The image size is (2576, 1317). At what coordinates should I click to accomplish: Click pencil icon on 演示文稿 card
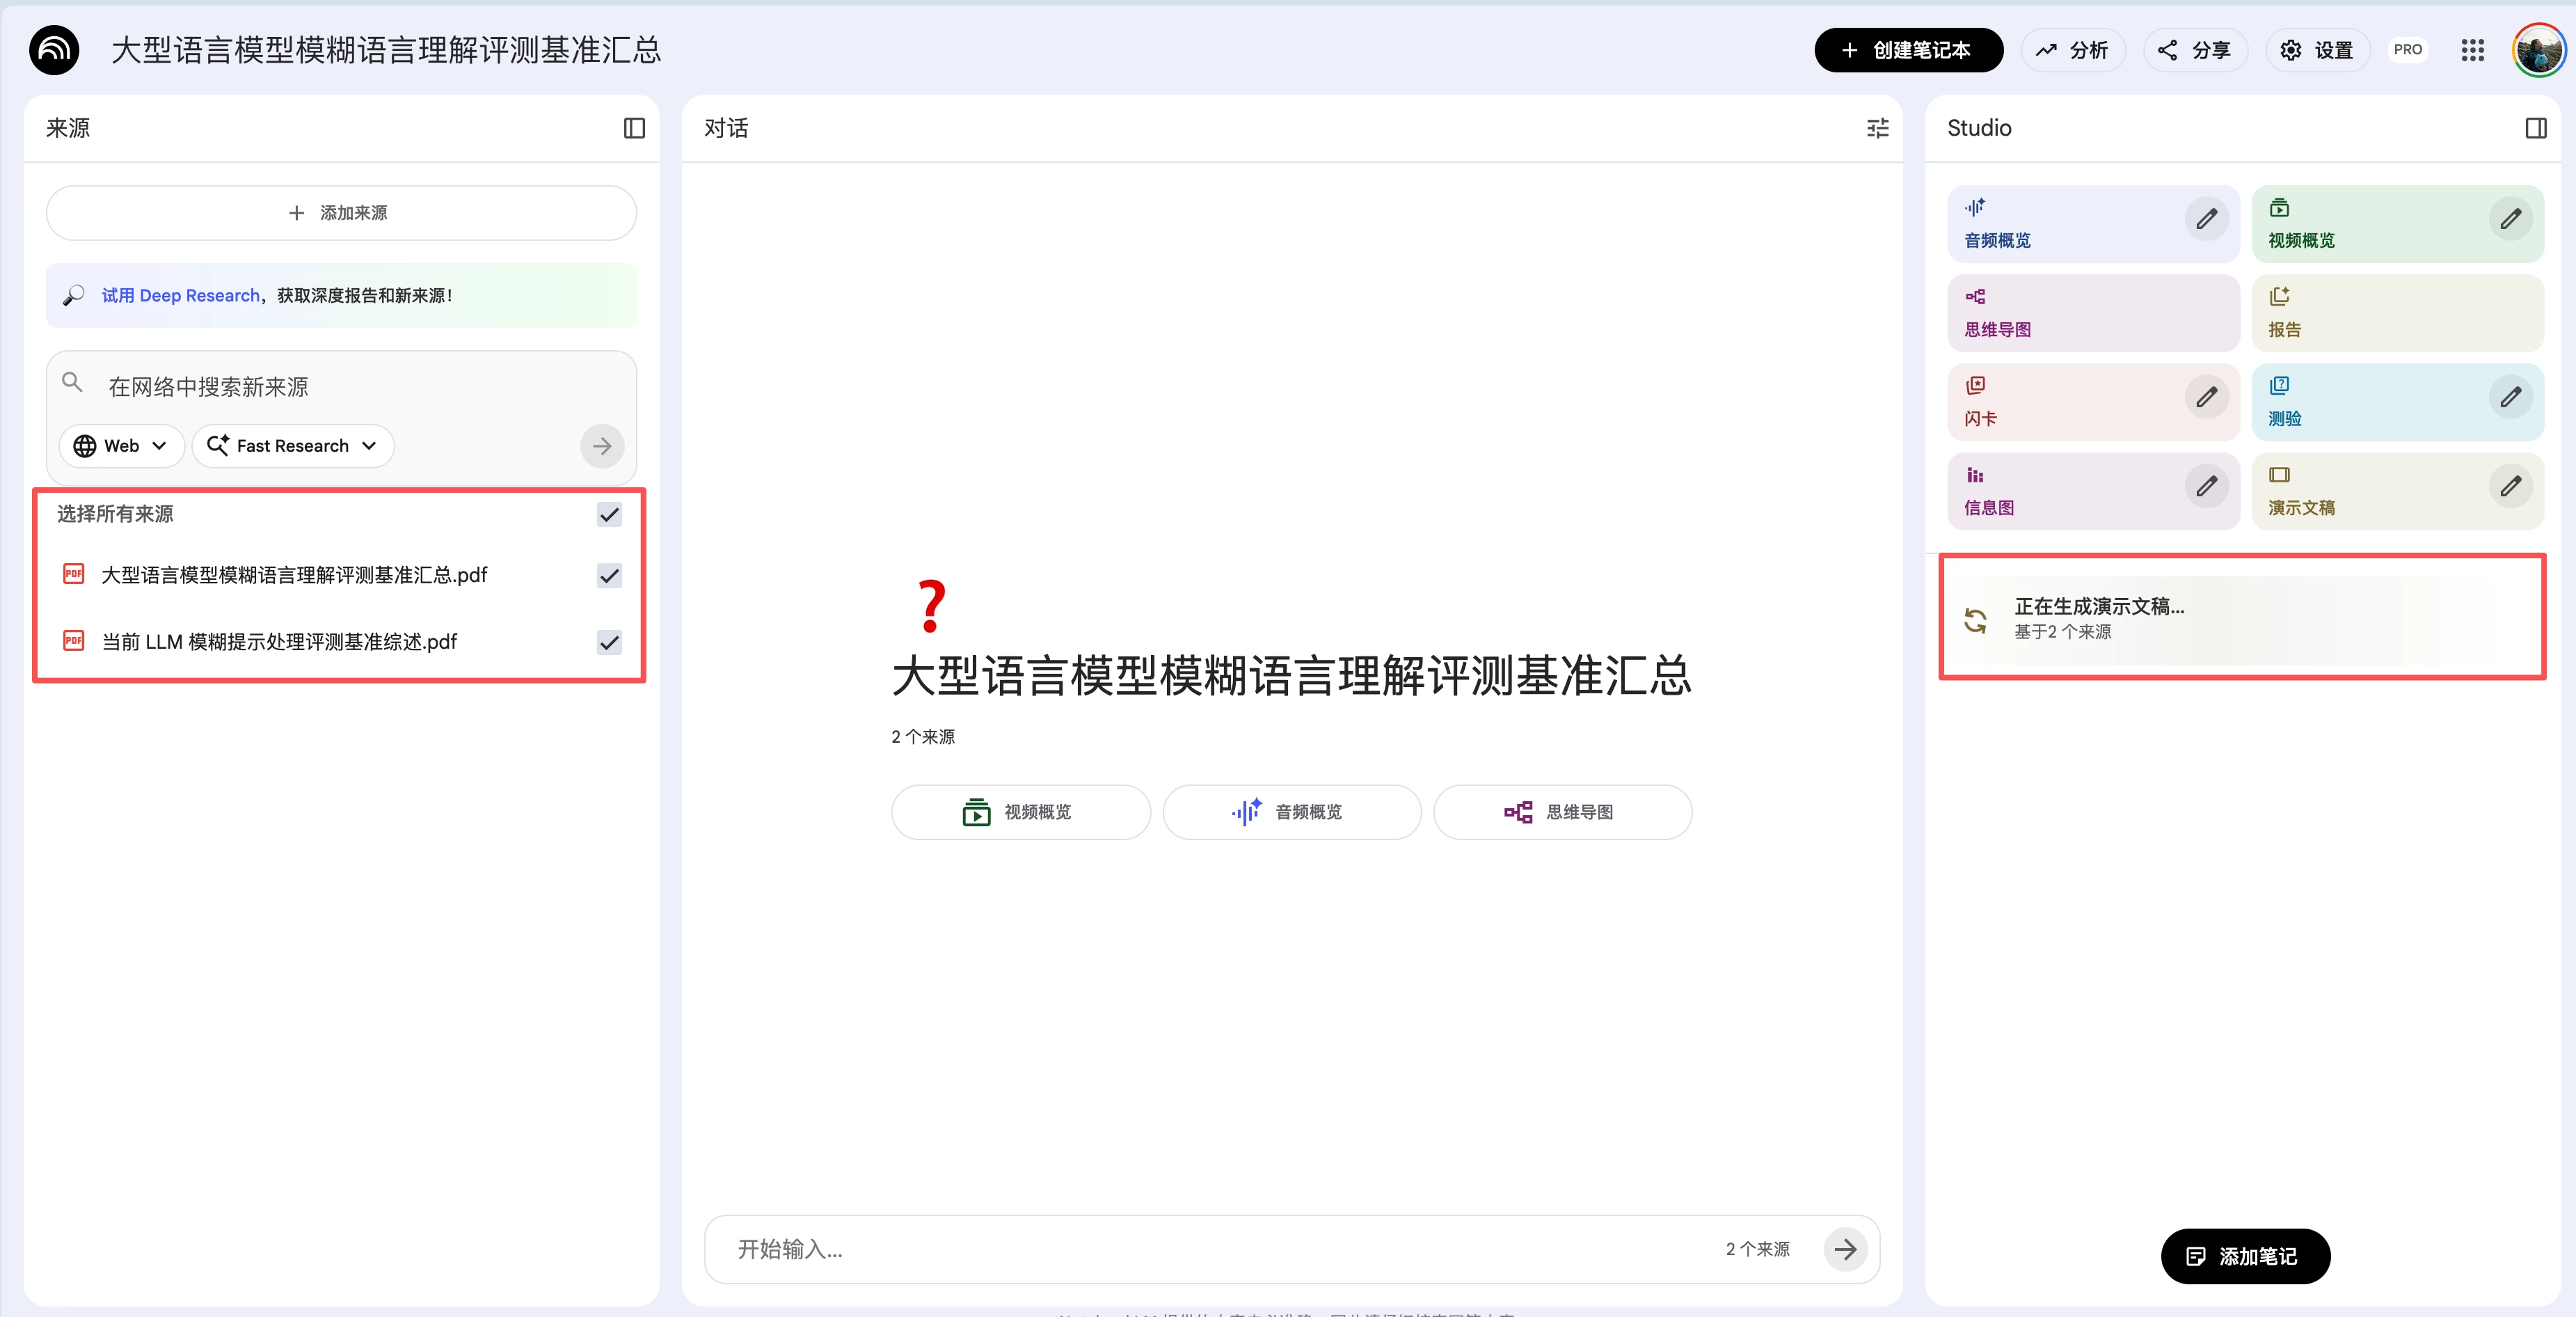point(2510,486)
